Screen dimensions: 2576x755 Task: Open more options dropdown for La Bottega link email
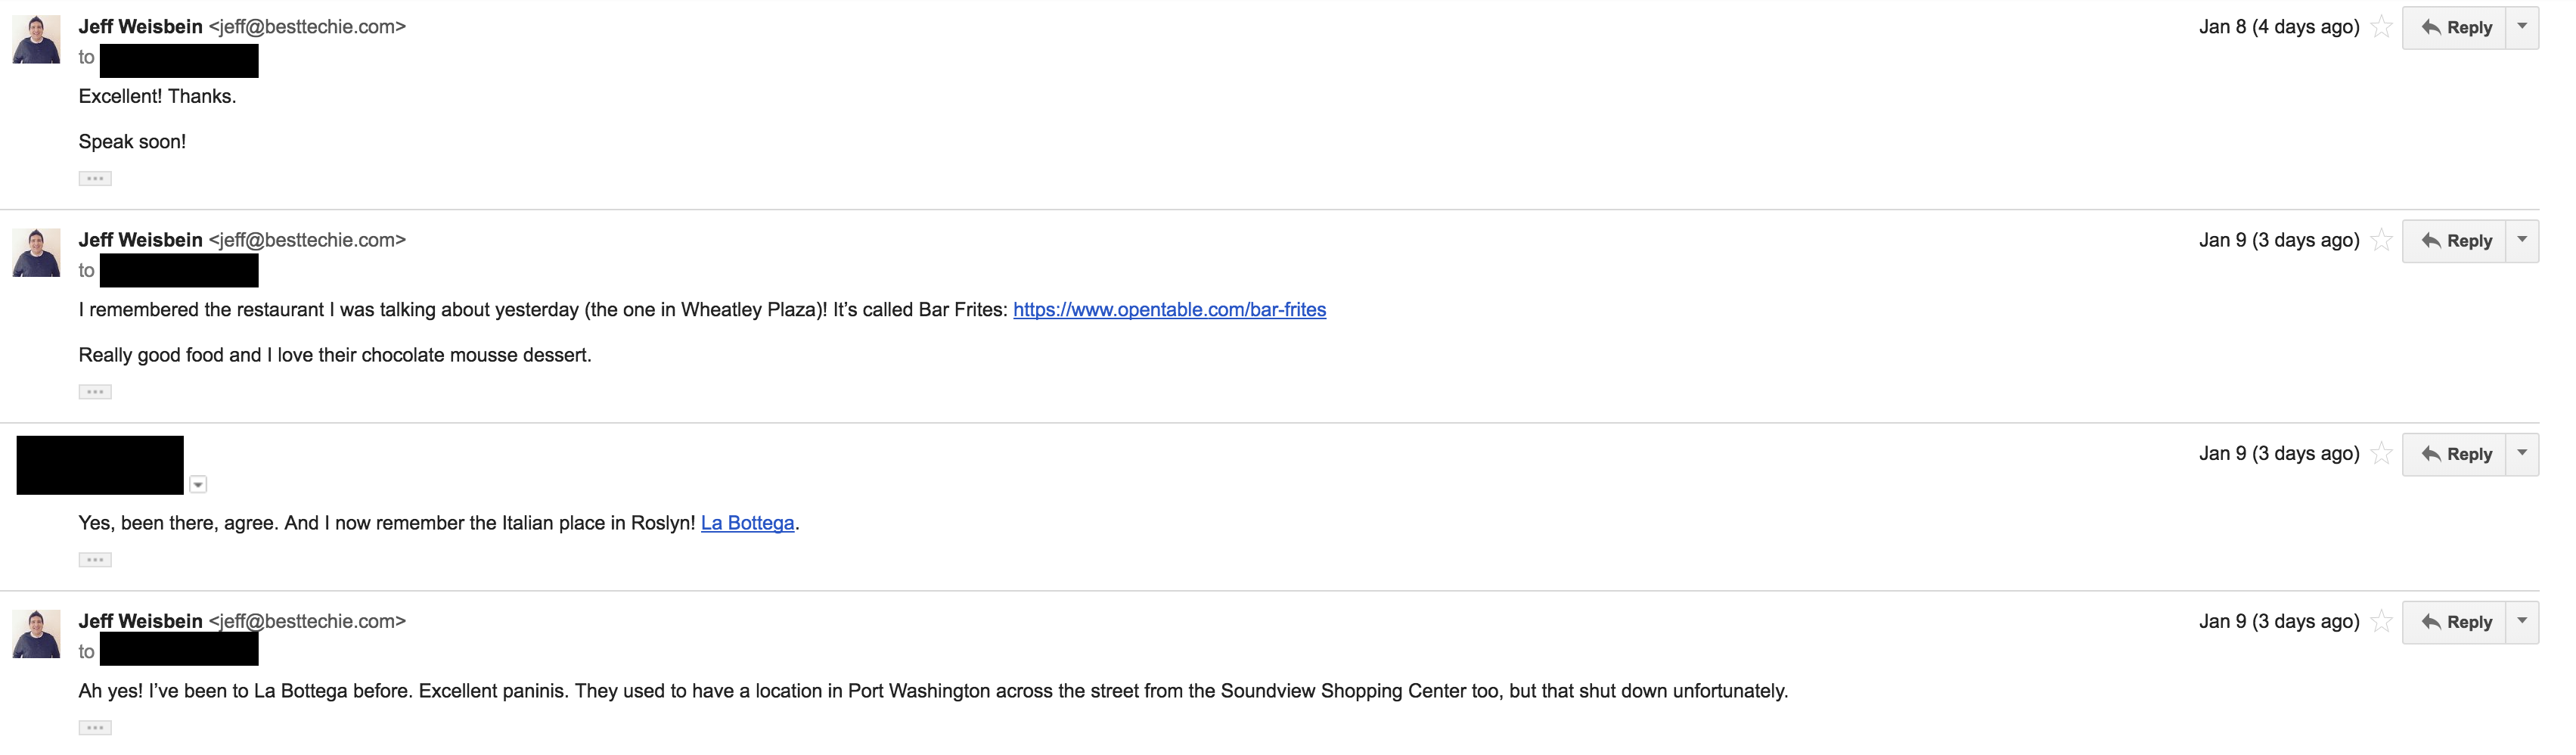pyautogui.click(x=2522, y=455)
